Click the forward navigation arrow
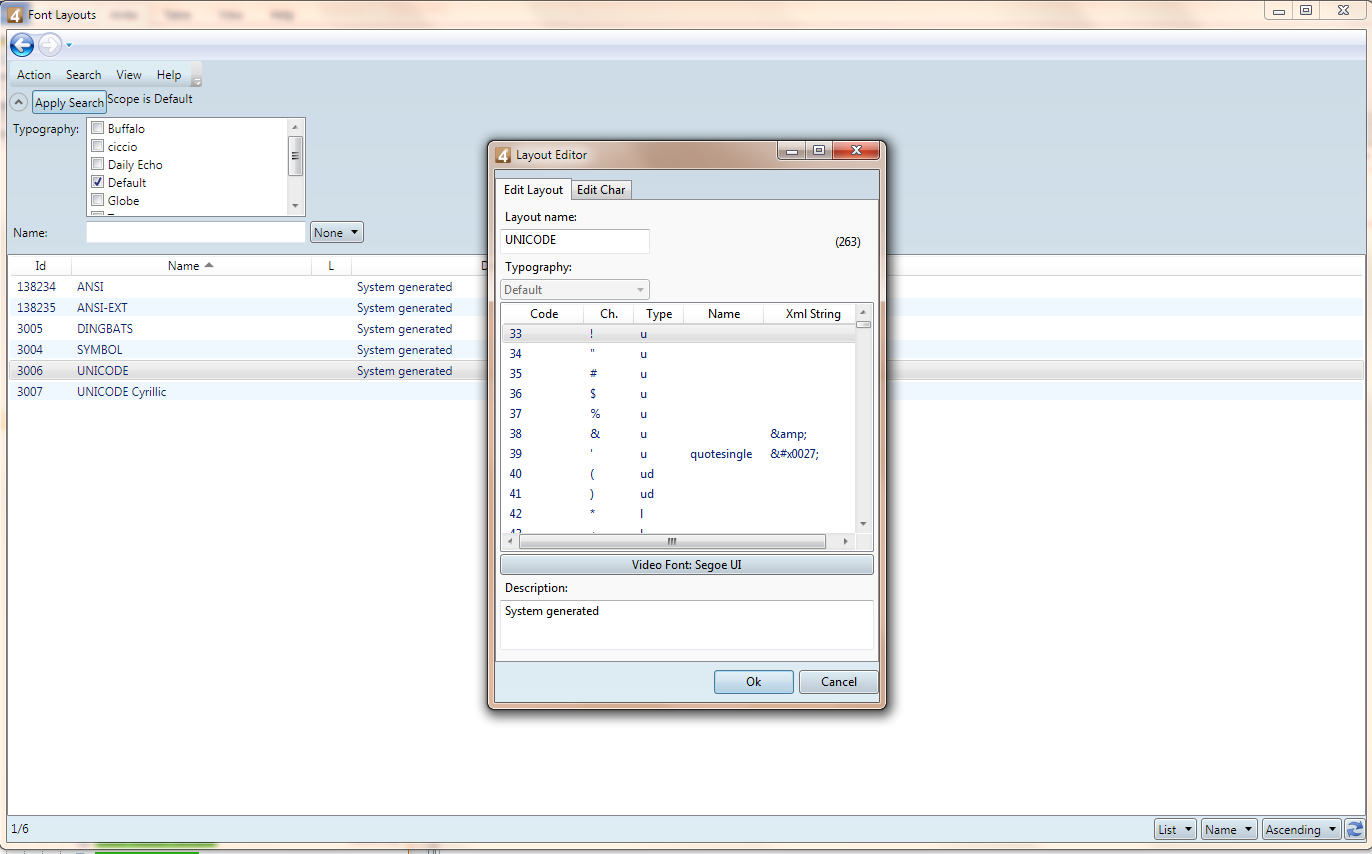This screenshot has height=854, width=1372. (49, 45)
